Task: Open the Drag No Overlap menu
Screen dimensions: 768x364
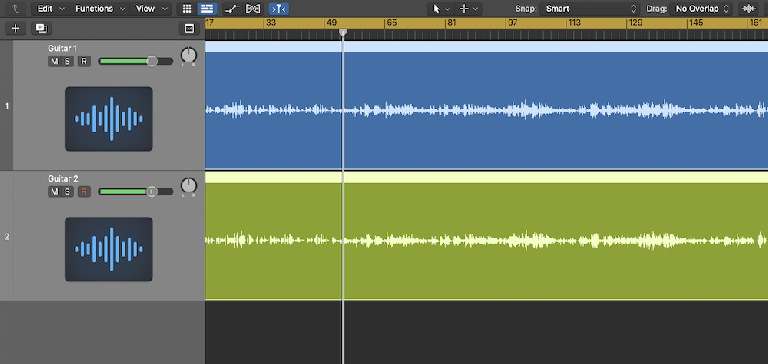Action: pyautogui.click(x=701, y=8)
